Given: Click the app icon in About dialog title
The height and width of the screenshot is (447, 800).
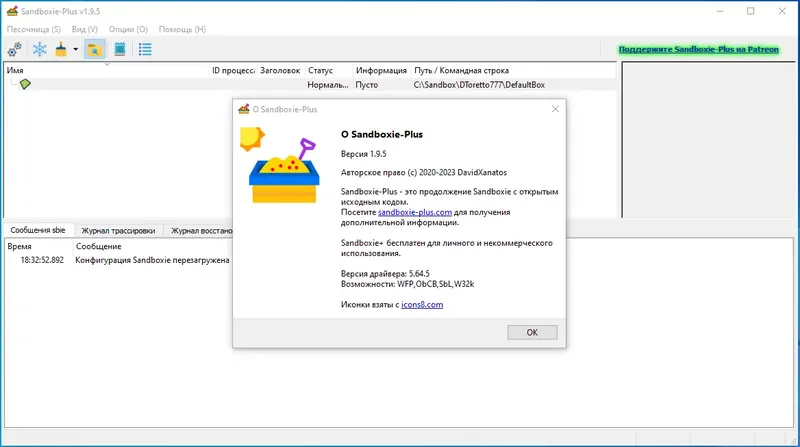Looking at the screenshot, I should pos(244,109).
